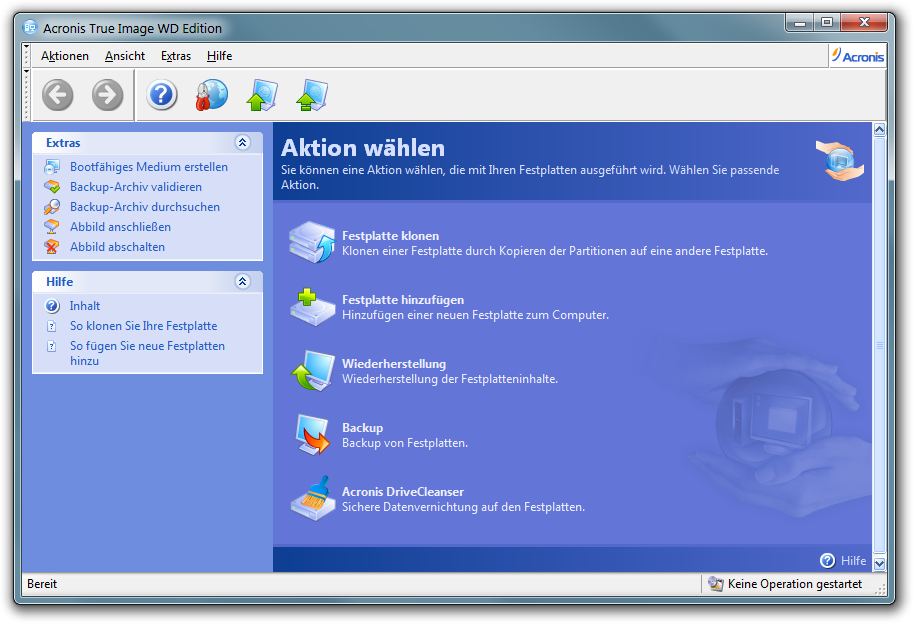Click the red X icon beside Abbild abschalten

pos(52,247)
